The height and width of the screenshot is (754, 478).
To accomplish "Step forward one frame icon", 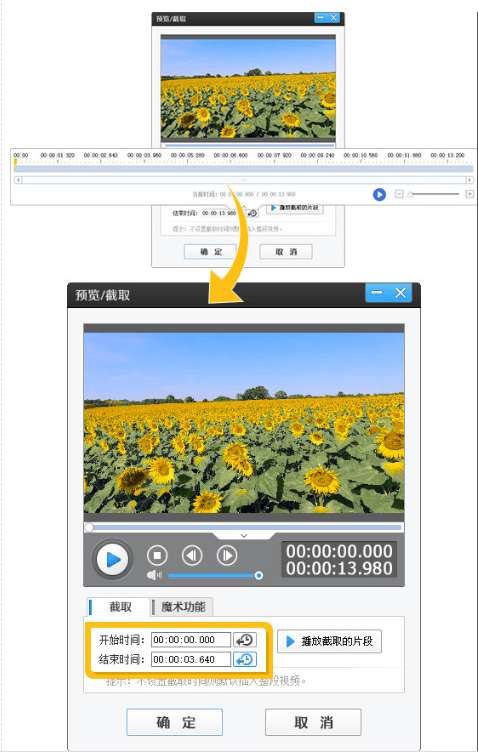I will point(227,555).
